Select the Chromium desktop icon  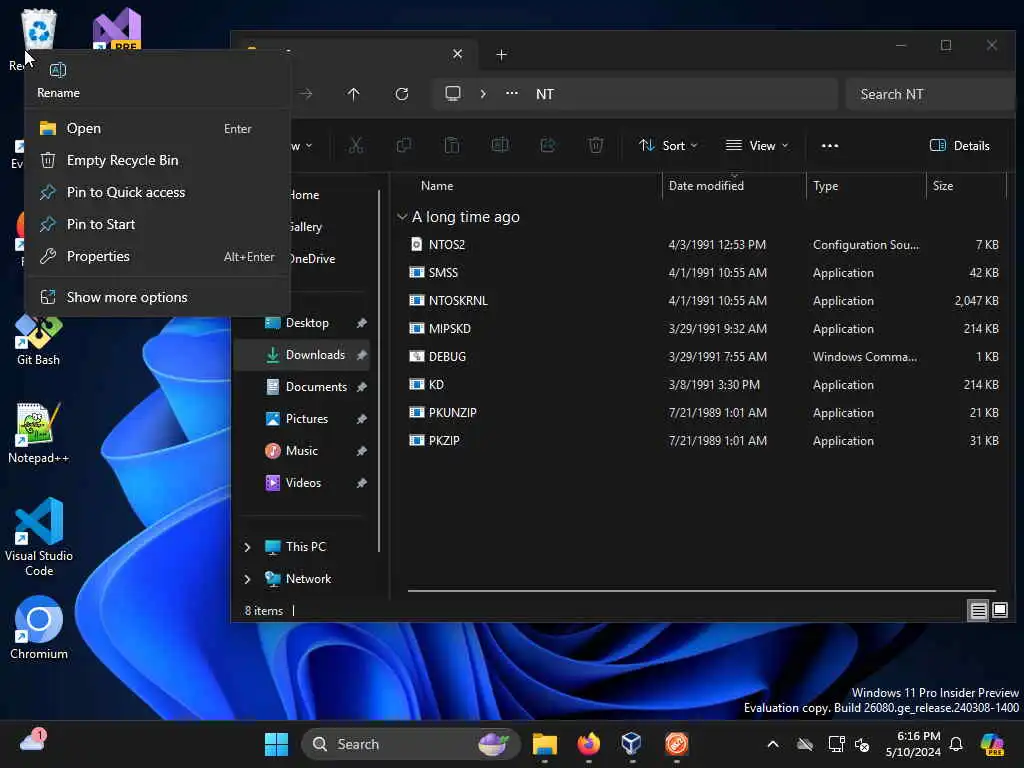point(39,628)
